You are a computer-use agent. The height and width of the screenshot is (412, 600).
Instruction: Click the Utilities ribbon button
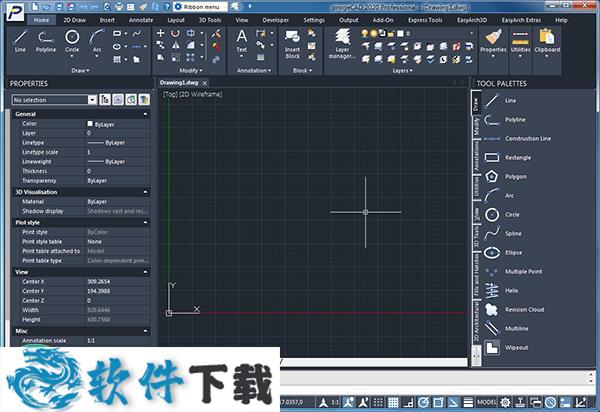(x=520, y=43)
